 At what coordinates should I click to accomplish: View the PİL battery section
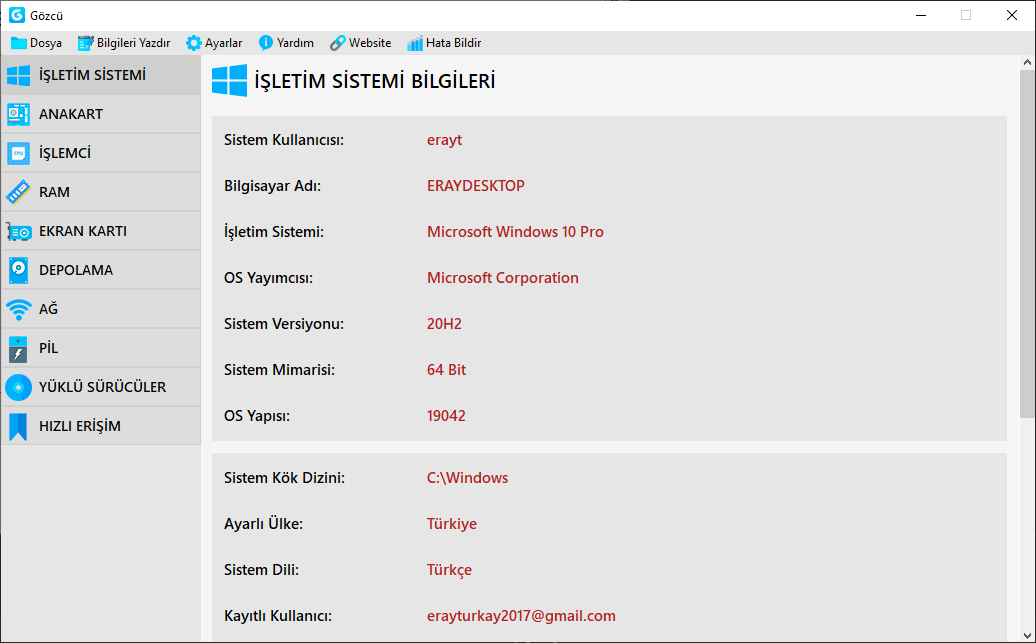coord(100,348)
